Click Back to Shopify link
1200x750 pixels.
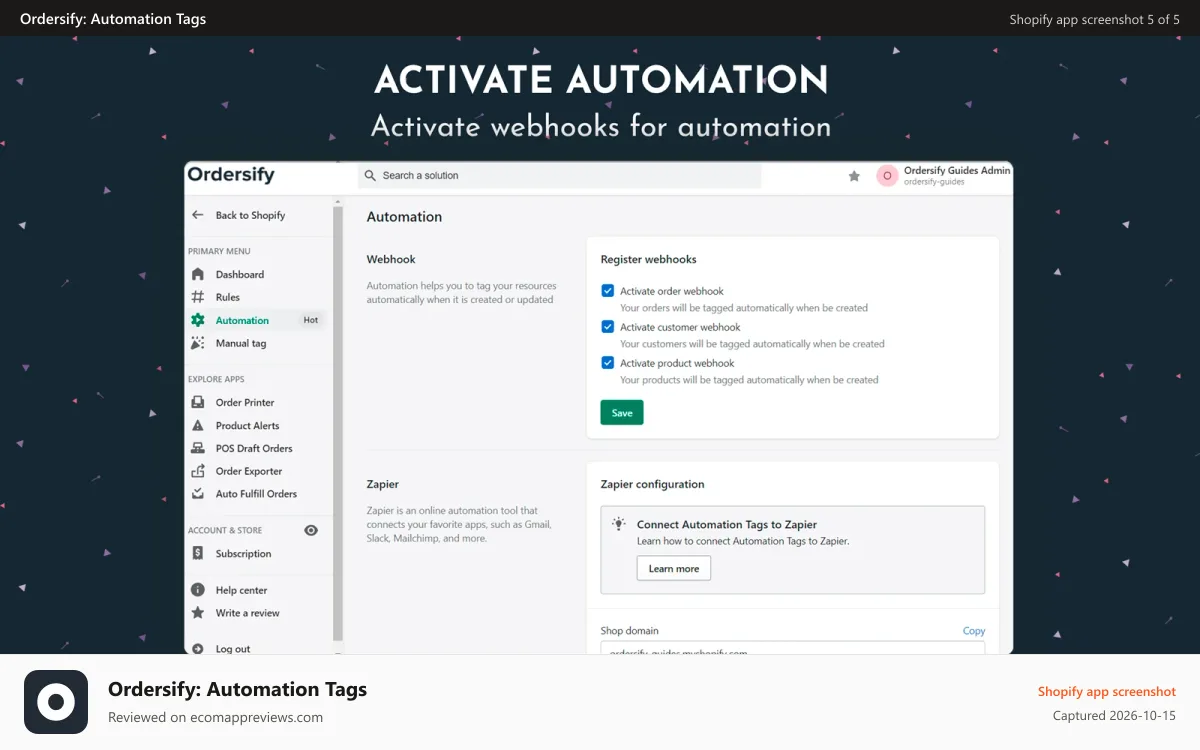click(250, 215)
